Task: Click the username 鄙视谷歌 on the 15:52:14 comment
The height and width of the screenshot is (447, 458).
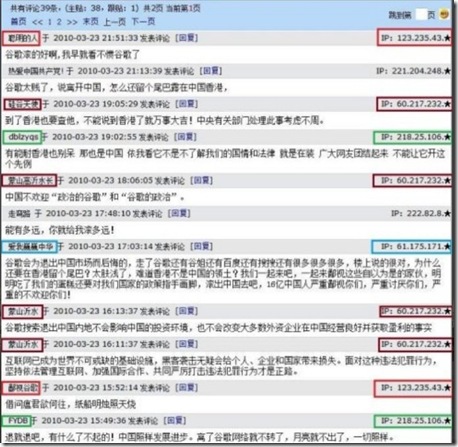Action: click(23, 388)
